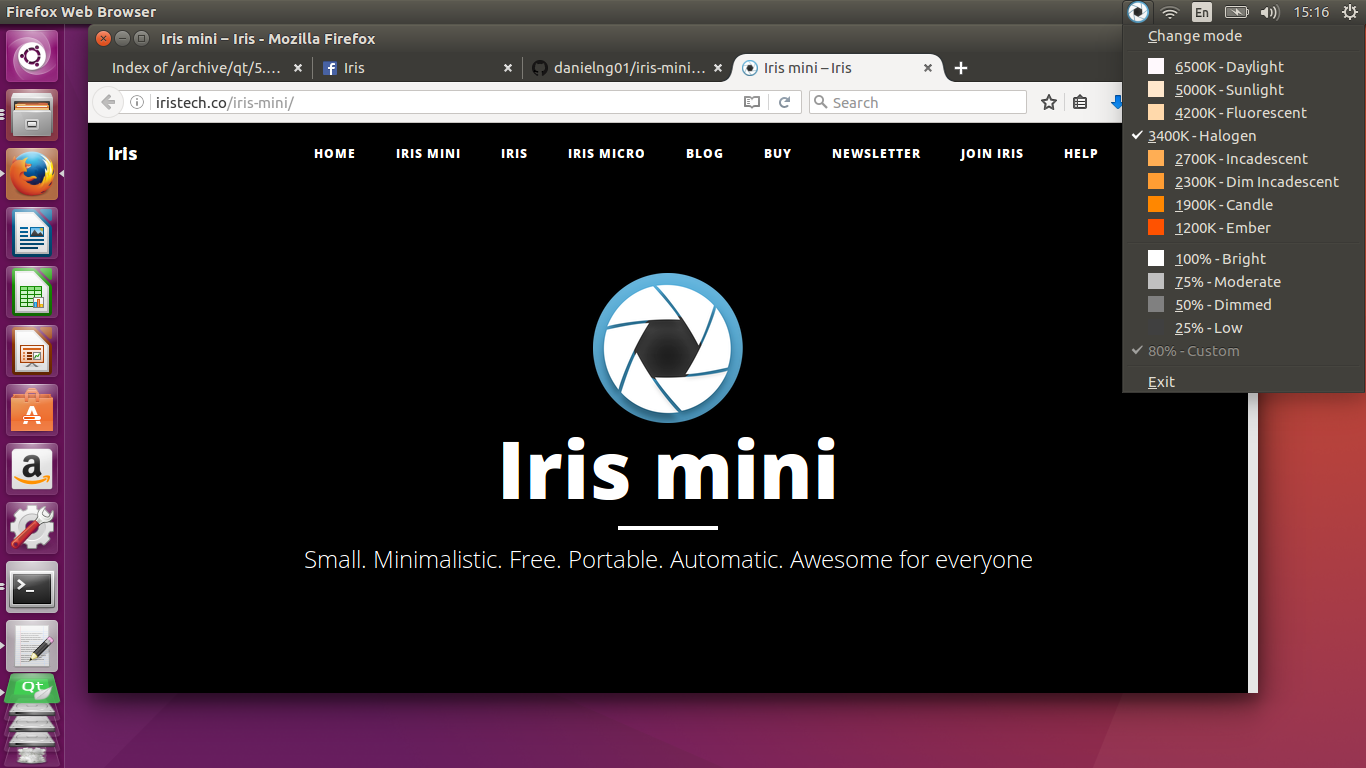
Task: Toggle Reader View icon in address bar
Action: point(752,102)
